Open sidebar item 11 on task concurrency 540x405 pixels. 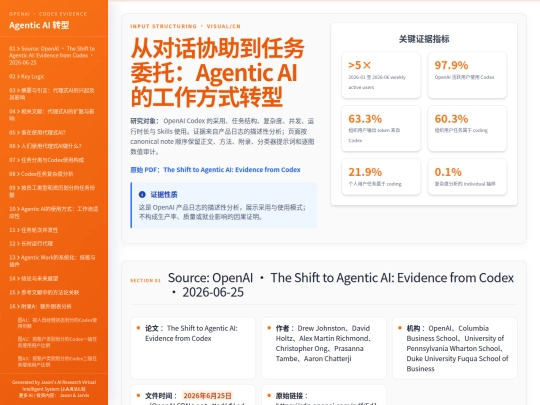[x=33, y=230]
